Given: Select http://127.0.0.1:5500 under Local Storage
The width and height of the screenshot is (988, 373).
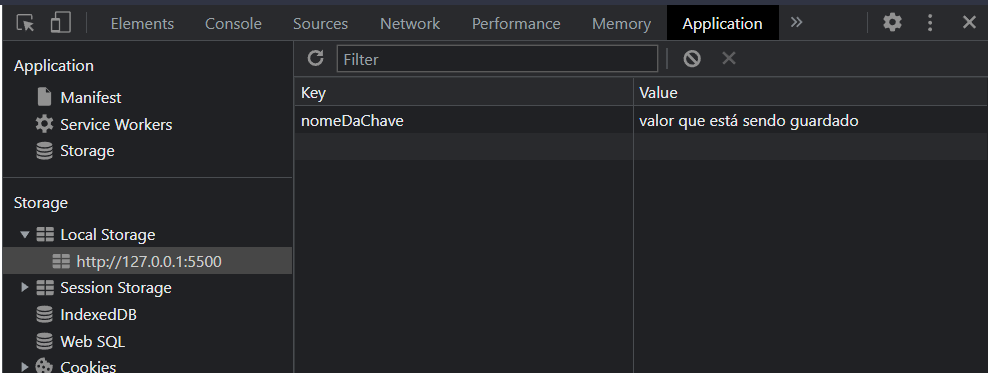Looking at the screenshot, I should coord(147,261).
